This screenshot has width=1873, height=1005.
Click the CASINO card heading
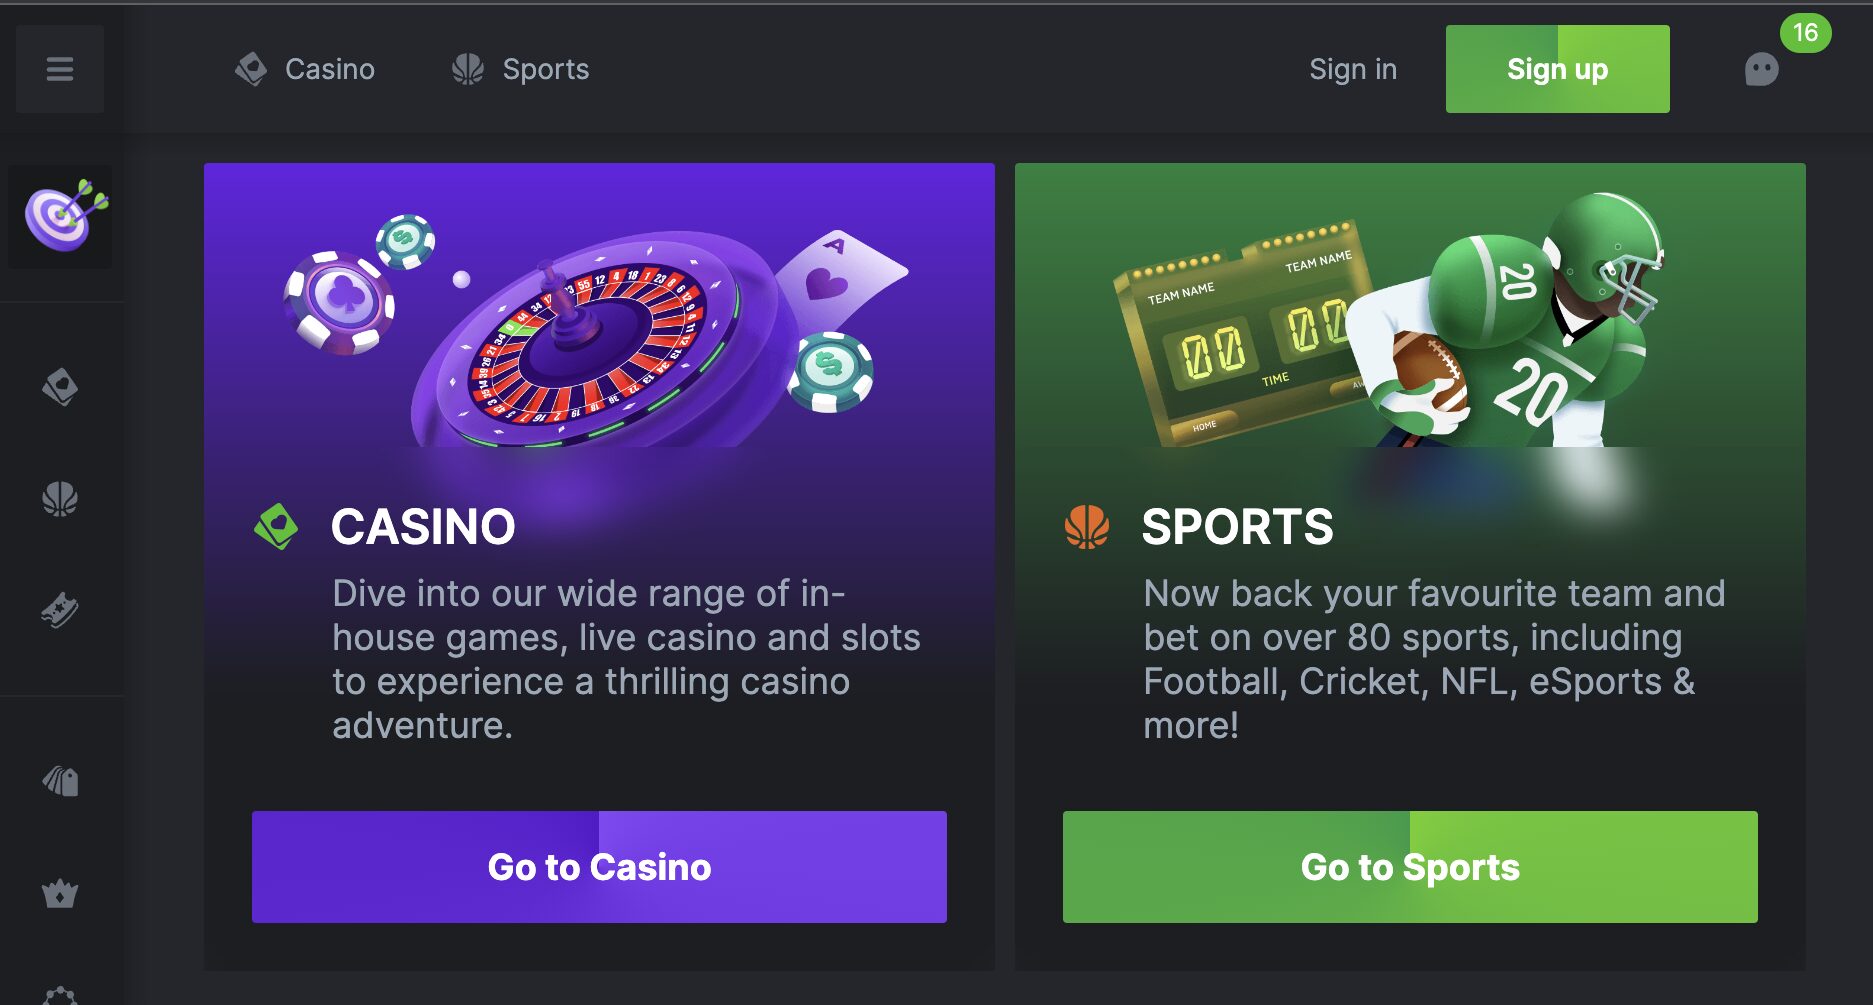pyautogui.click(x=423, y=527)
